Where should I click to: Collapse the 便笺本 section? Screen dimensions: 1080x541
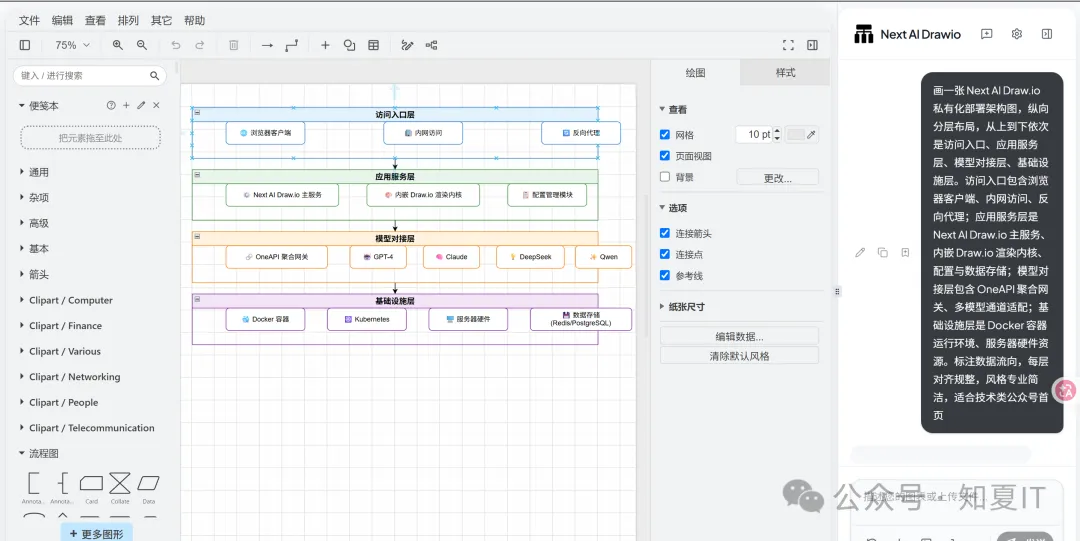click(39, 105)
